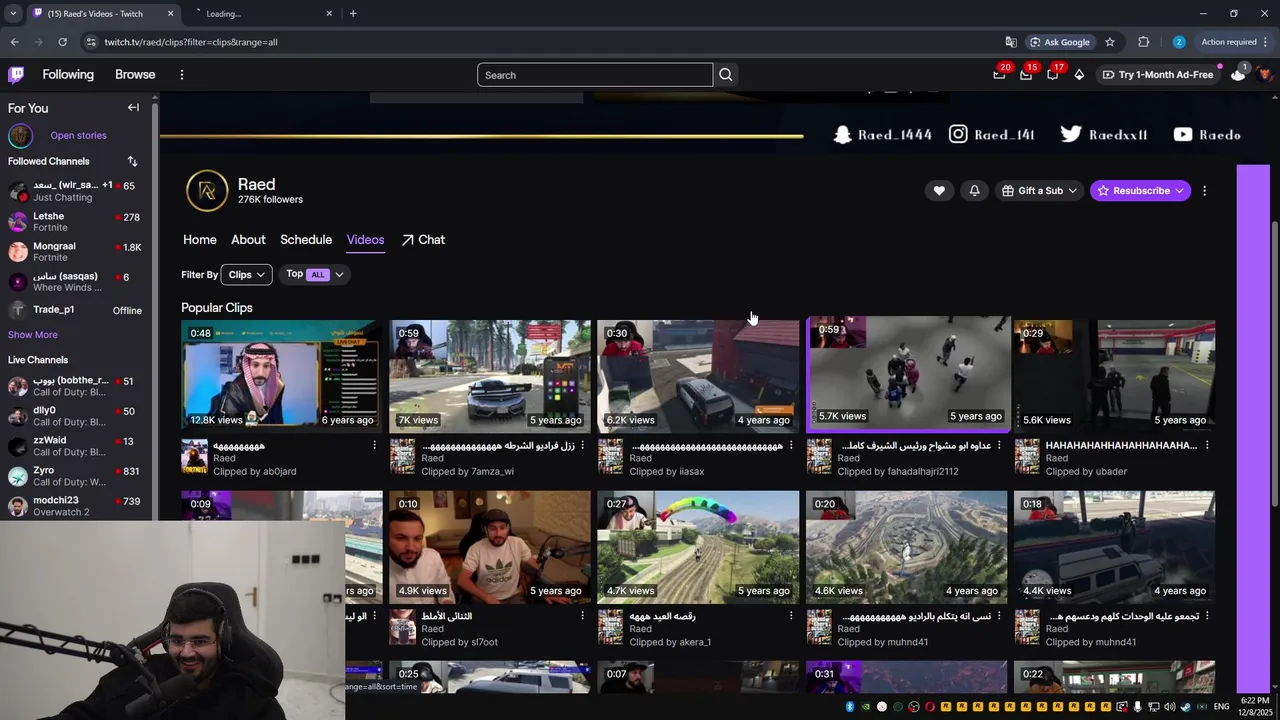This screenshot has height=720, width=1280.
Task: Click ENG language indicator in taskbar
Action: [x=1221, y=707]
